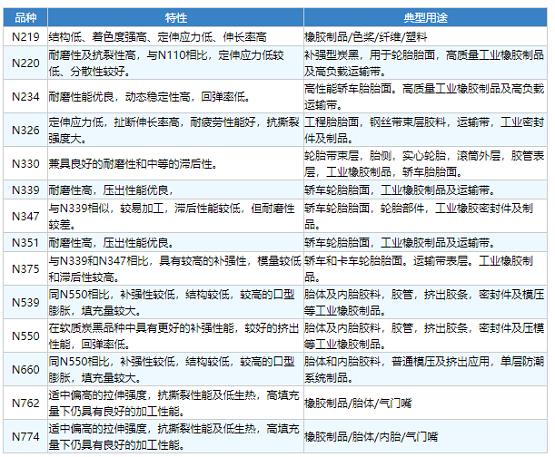The width and height of the screenshot is (555, 457).
Task: Click N762 characteristics starting 适中偏高的拉伸强度
Action: tap(174, 403)
